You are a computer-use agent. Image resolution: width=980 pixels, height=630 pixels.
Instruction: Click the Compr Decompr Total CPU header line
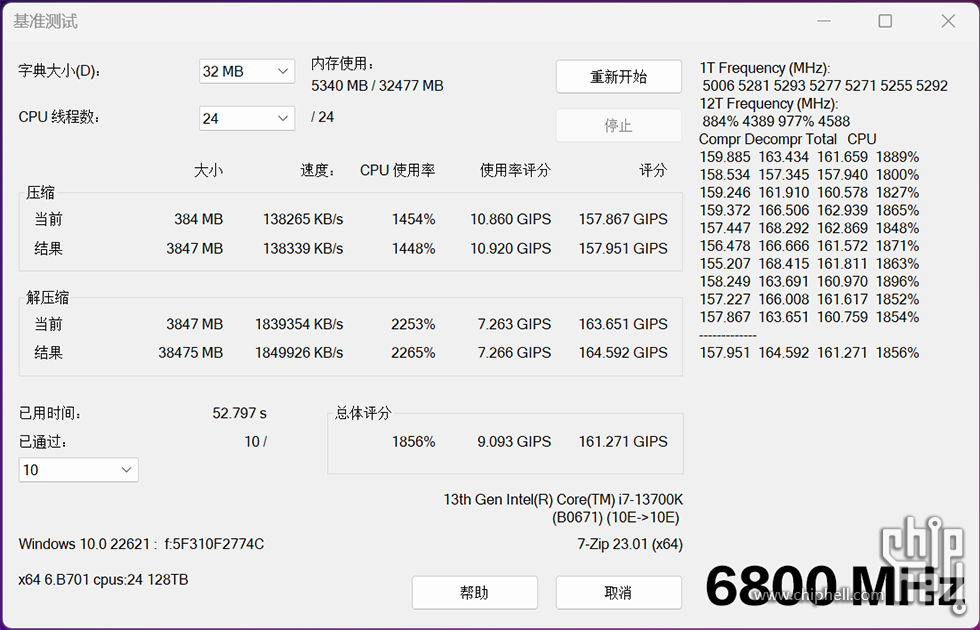(788, 139)
